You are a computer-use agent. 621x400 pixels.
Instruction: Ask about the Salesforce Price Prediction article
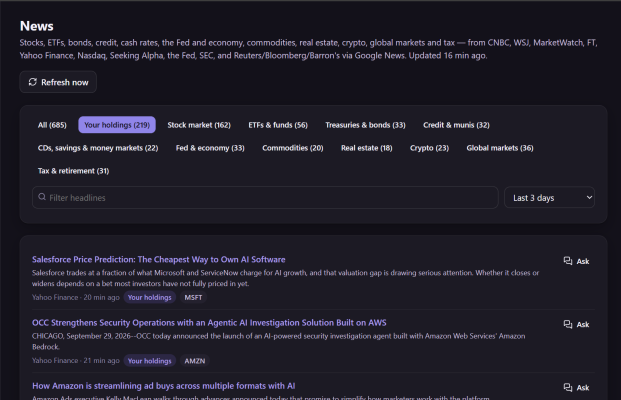click(x=576, y=261)
